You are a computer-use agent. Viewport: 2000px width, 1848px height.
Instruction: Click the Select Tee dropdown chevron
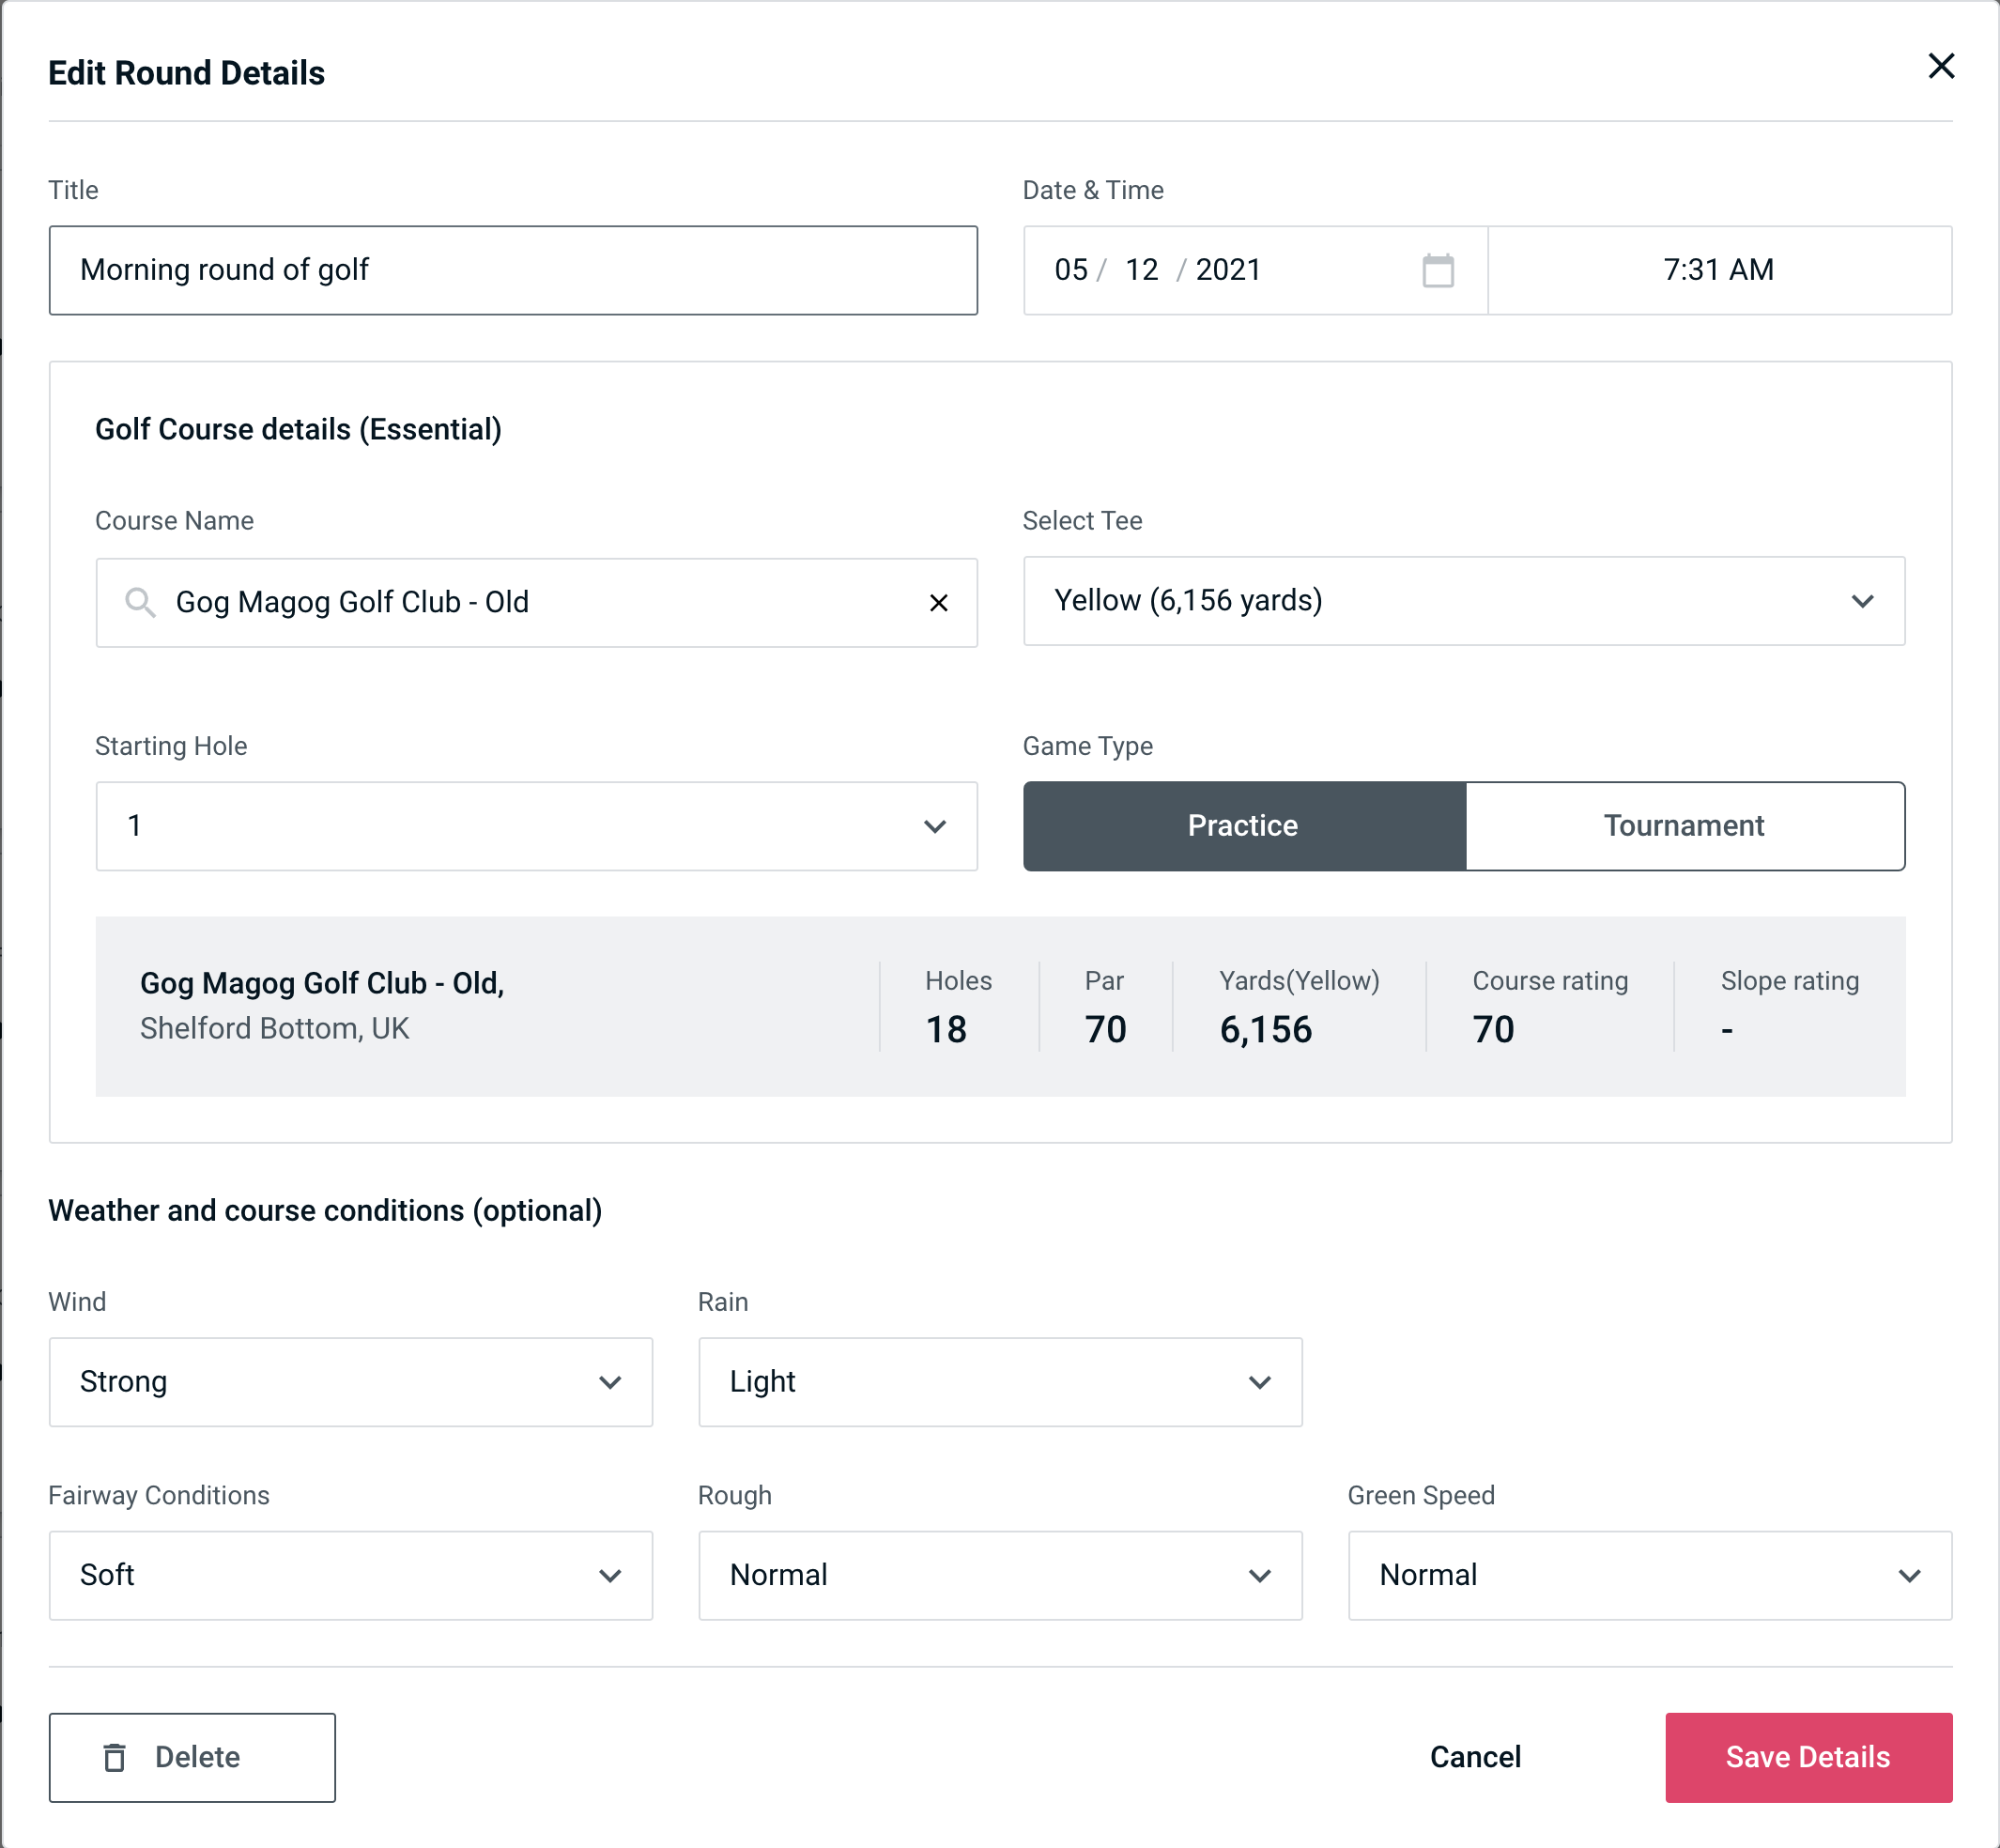pyautogui.click(x=1862, y=601)
